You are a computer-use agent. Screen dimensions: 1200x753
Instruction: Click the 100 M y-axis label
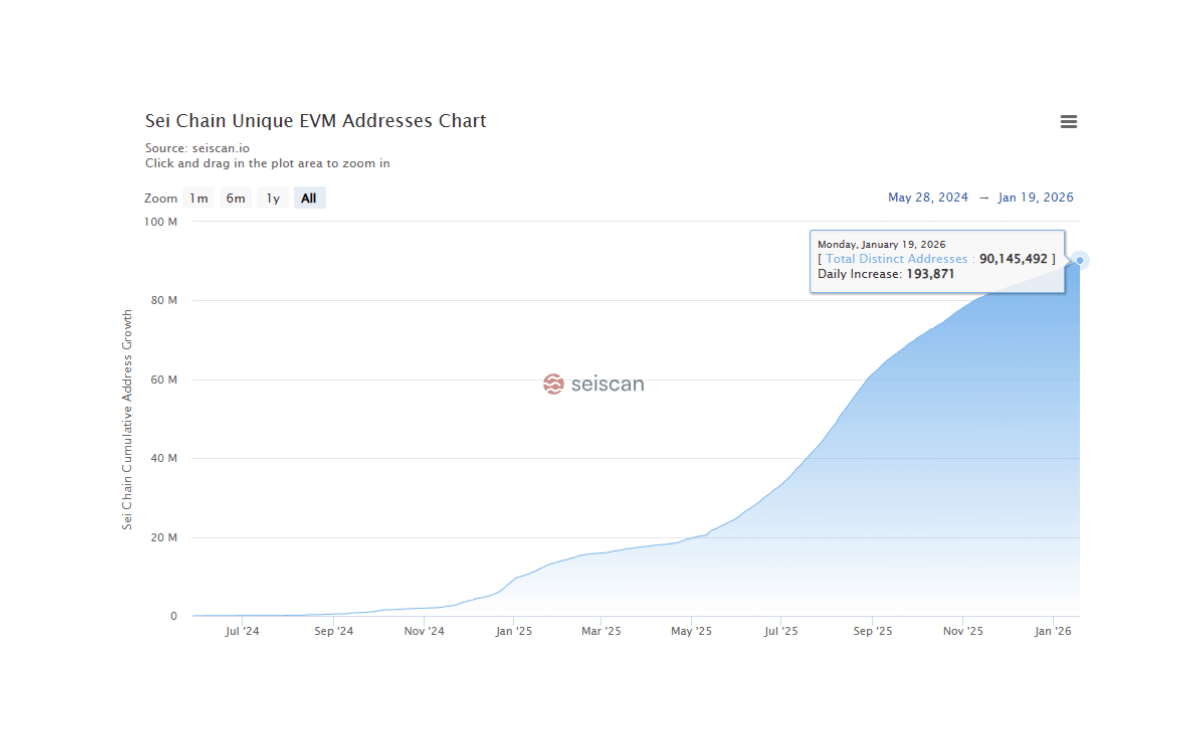click(161, 222)
